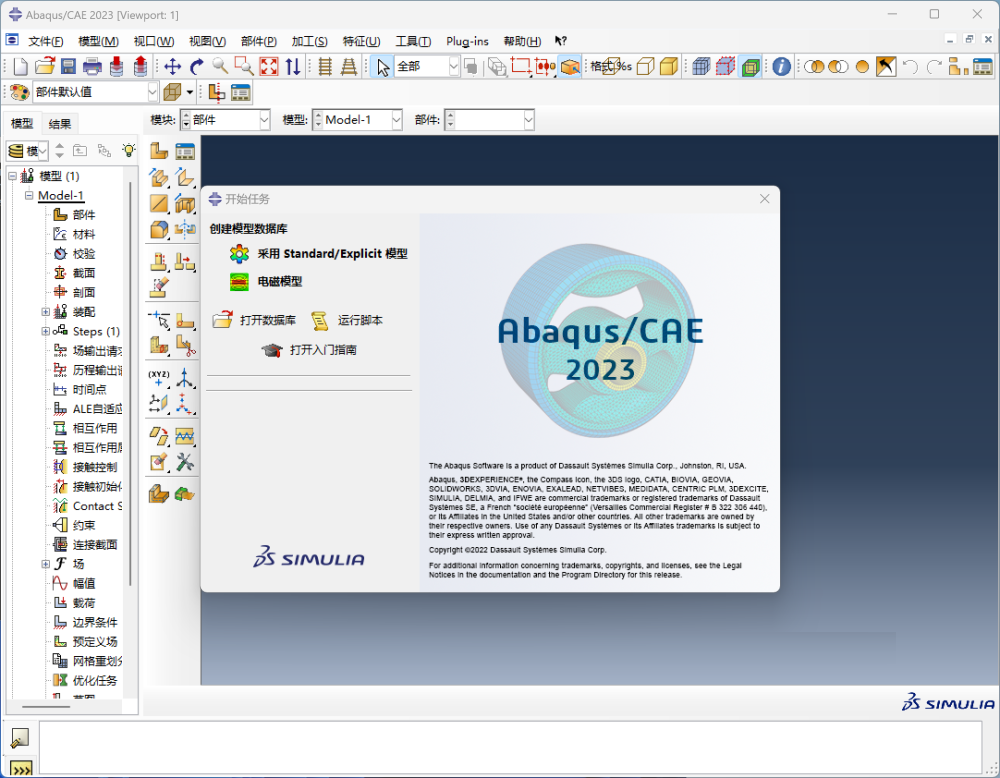Click the color palette icon
This screenshot has width=1000, height=778.
[x=19, y=92]
